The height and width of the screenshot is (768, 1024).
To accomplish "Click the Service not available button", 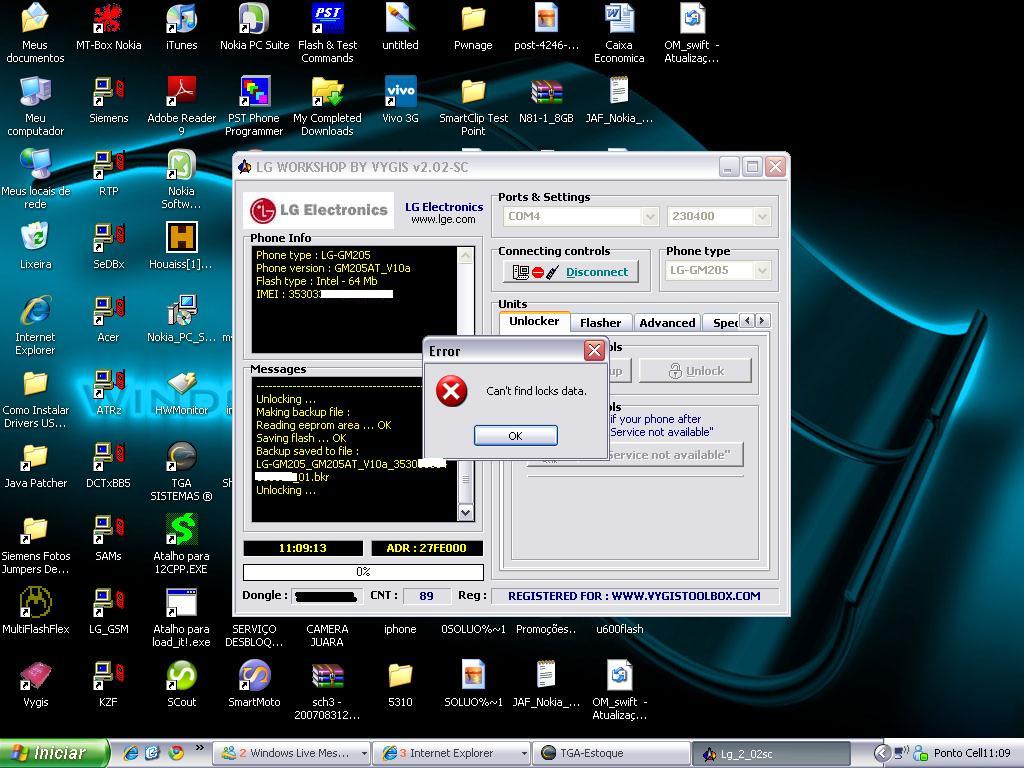I will (675, 455).
